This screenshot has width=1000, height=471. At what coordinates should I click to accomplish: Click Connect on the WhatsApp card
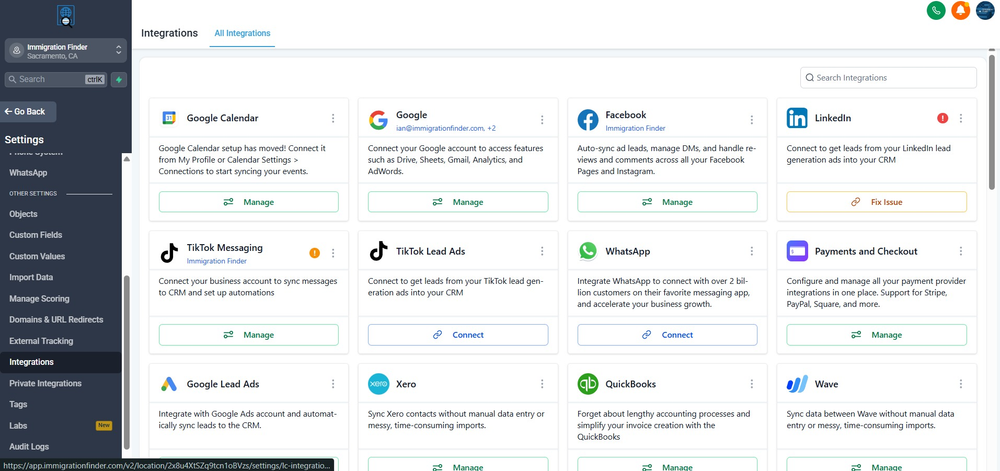click(667, 335)
